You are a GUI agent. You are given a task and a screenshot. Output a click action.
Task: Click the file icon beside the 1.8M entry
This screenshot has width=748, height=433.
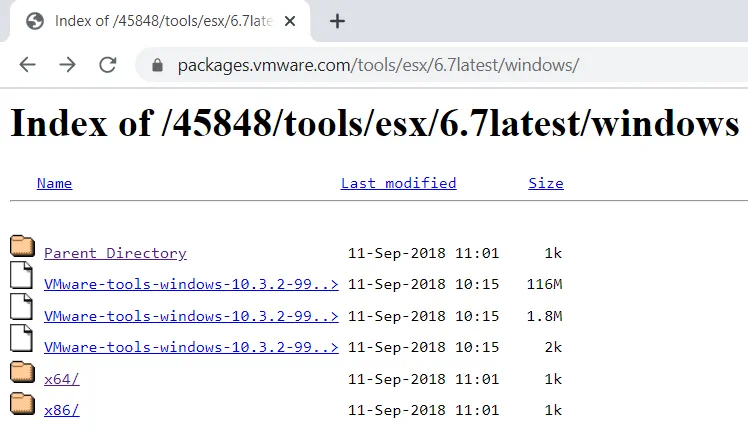(x=21, y=307)
